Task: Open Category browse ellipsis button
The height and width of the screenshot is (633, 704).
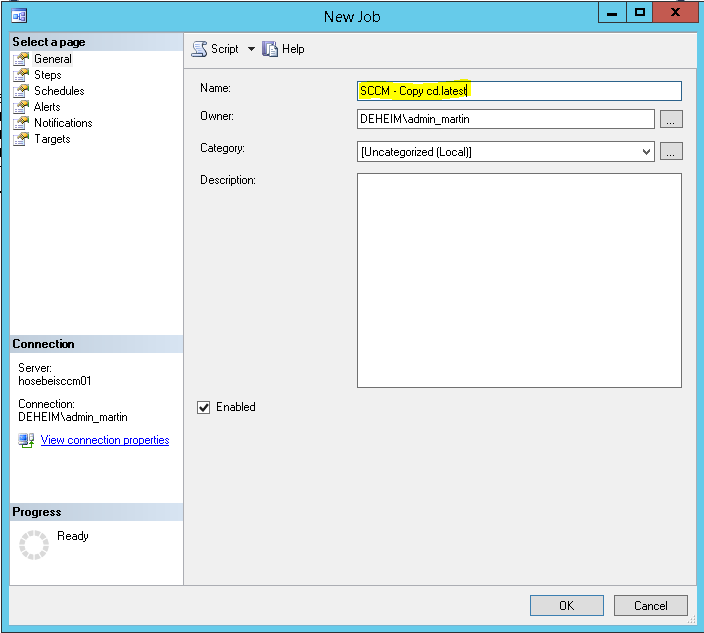Action: click(x=671, y=151)
